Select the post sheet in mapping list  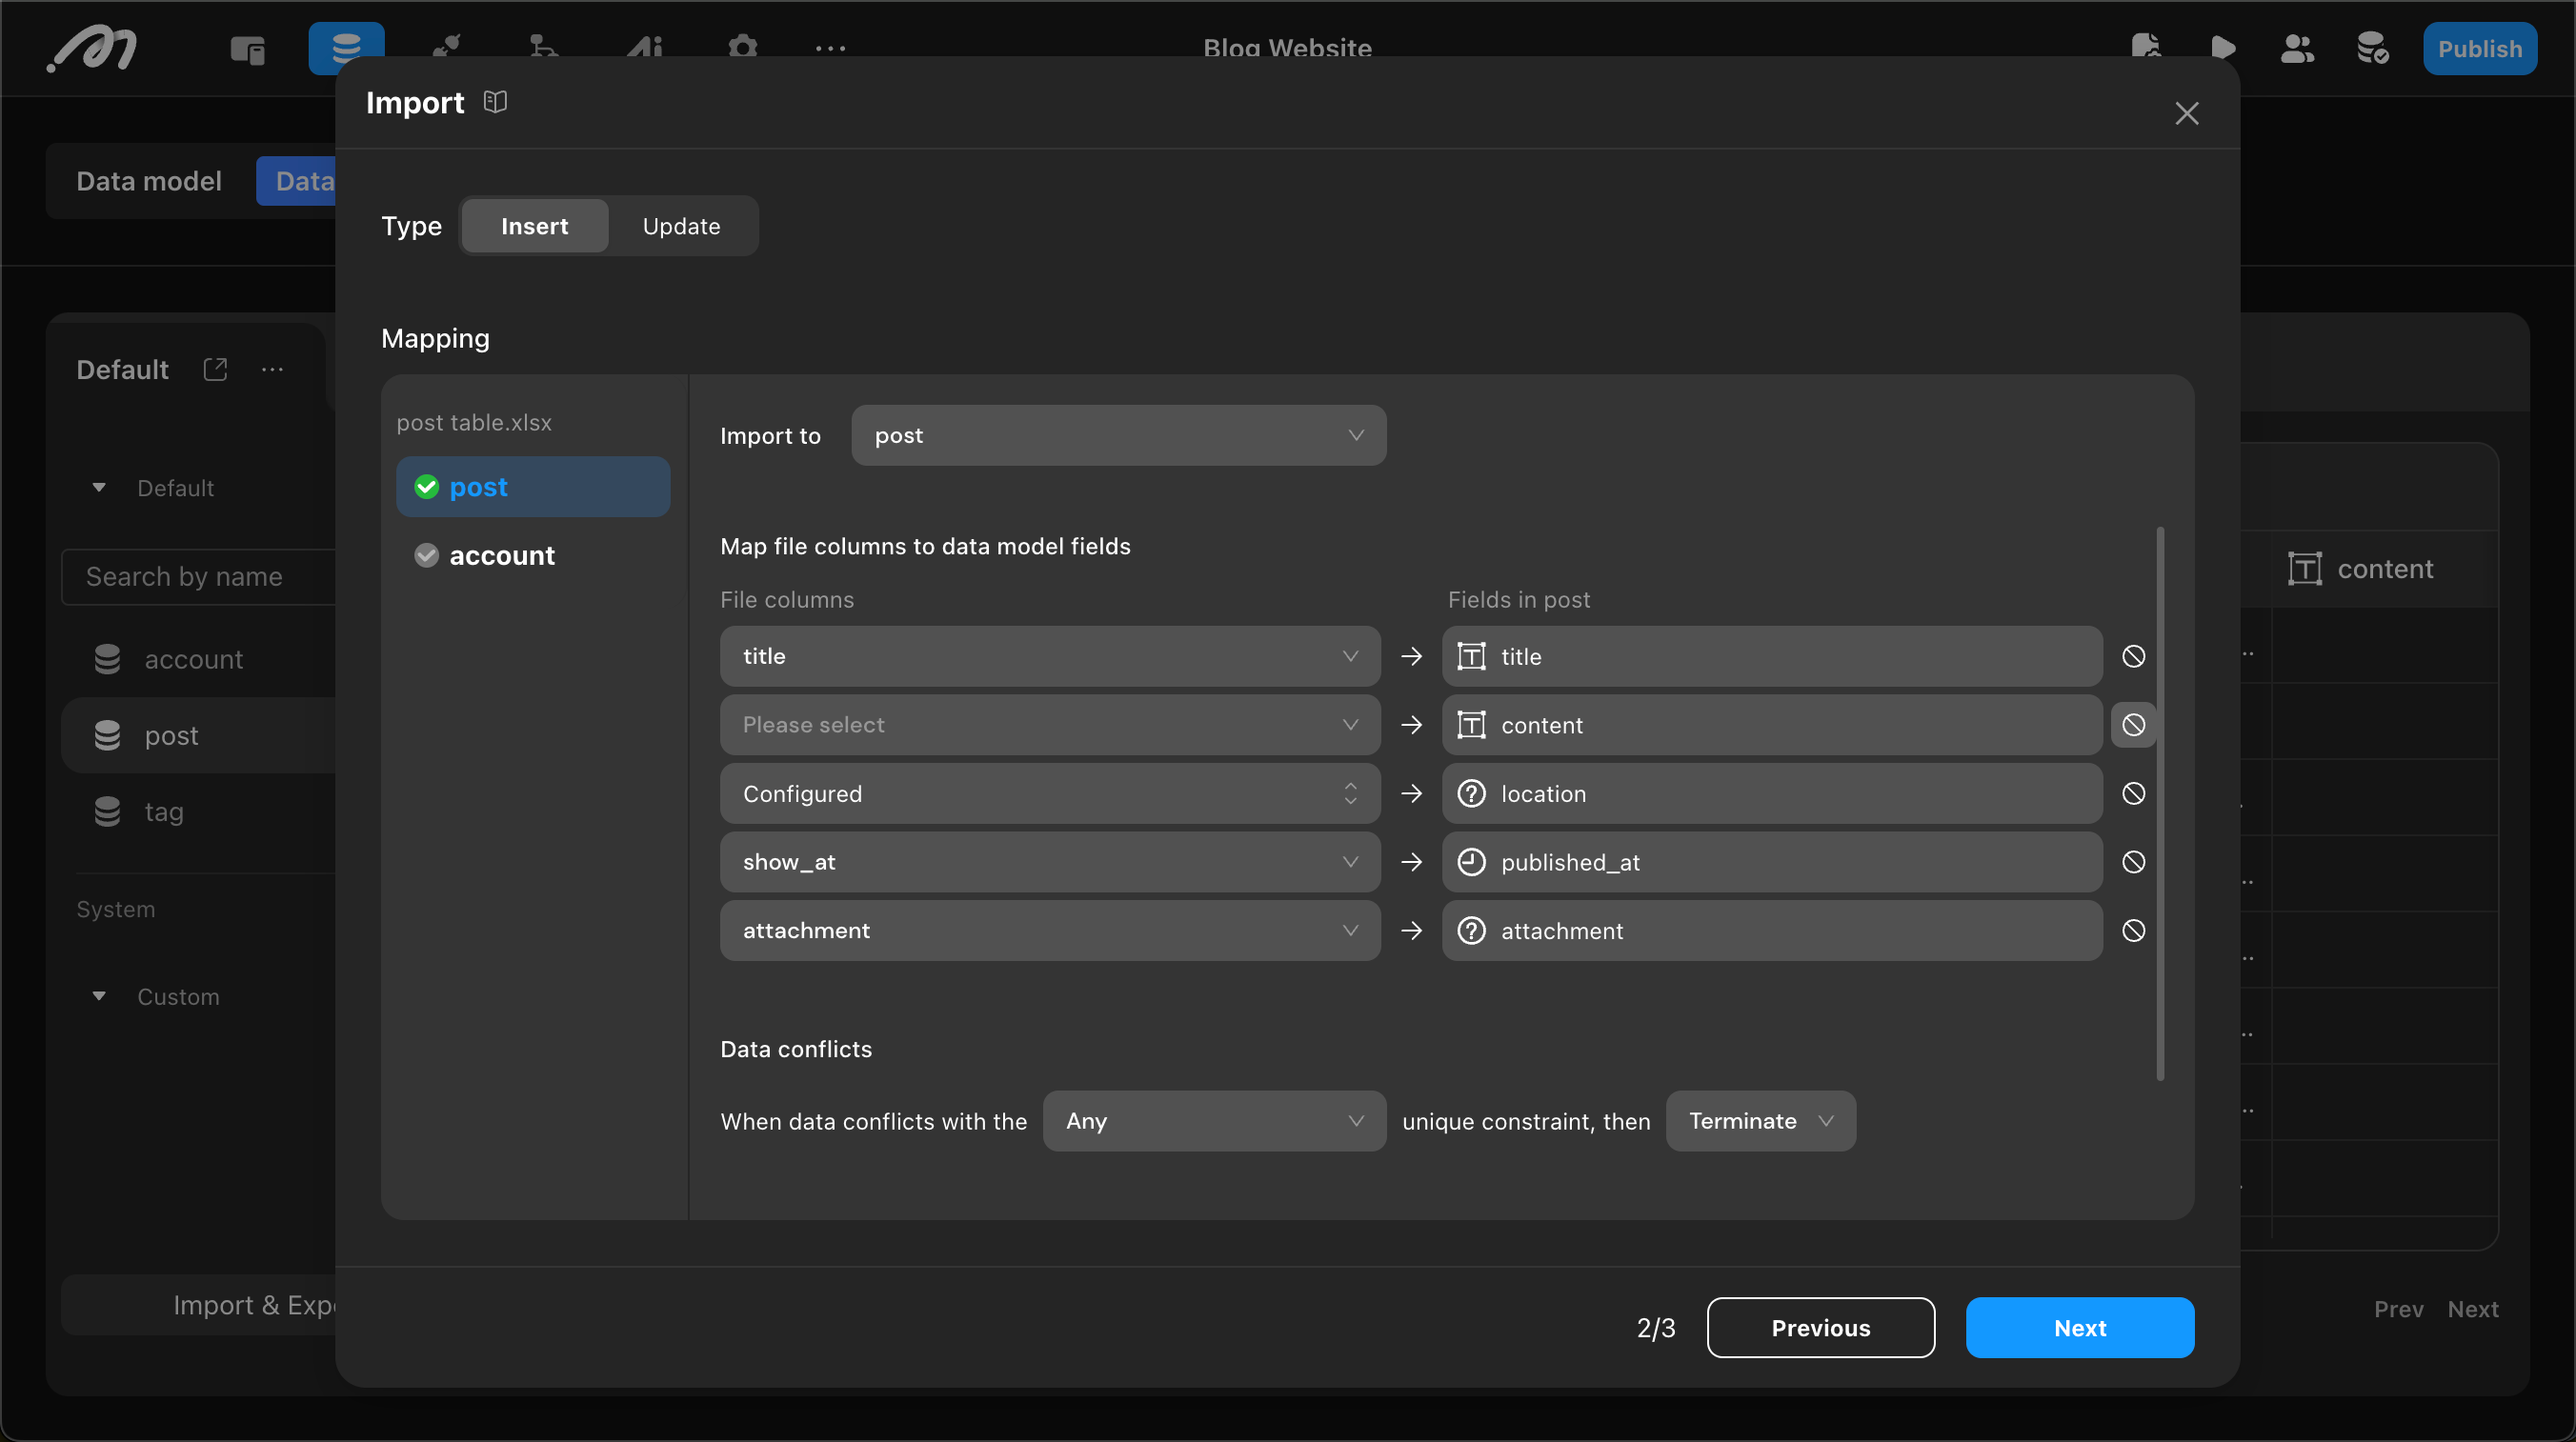coord(533,487)
